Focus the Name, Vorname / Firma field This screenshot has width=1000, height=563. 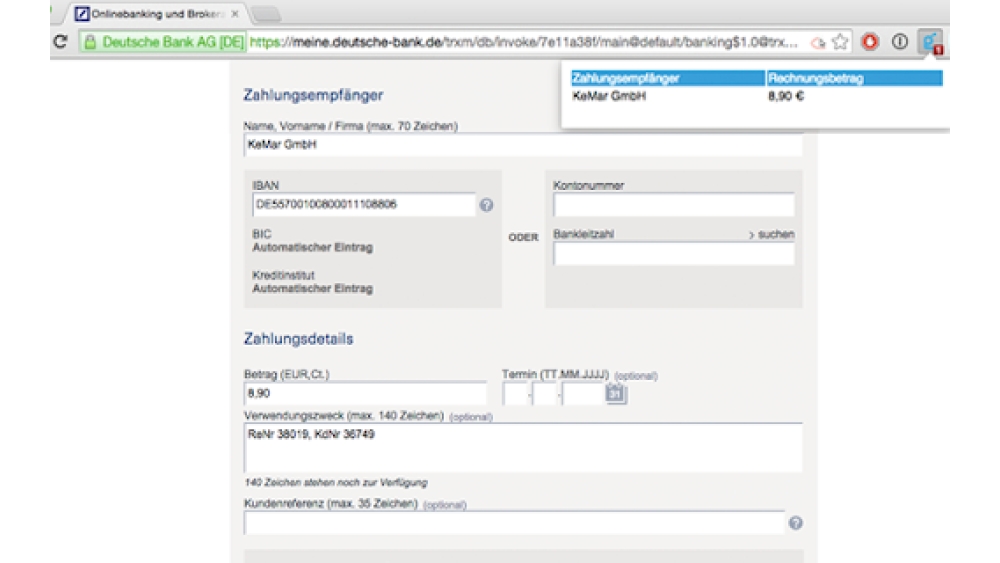point(522,145)
